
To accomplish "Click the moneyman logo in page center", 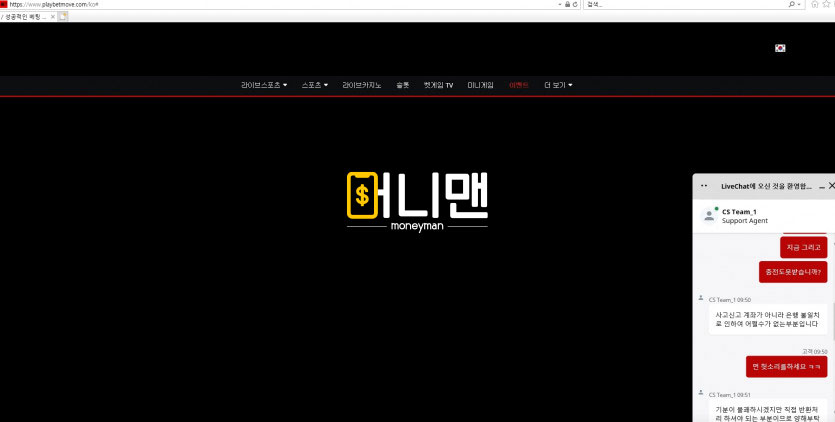I will [417, 200].
